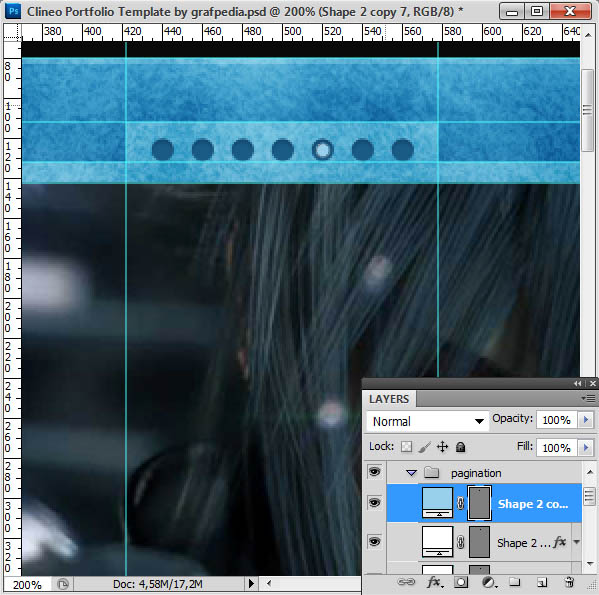Create new adjustment layer icon
Screen dimensions: 599x595
pos(489,582)
